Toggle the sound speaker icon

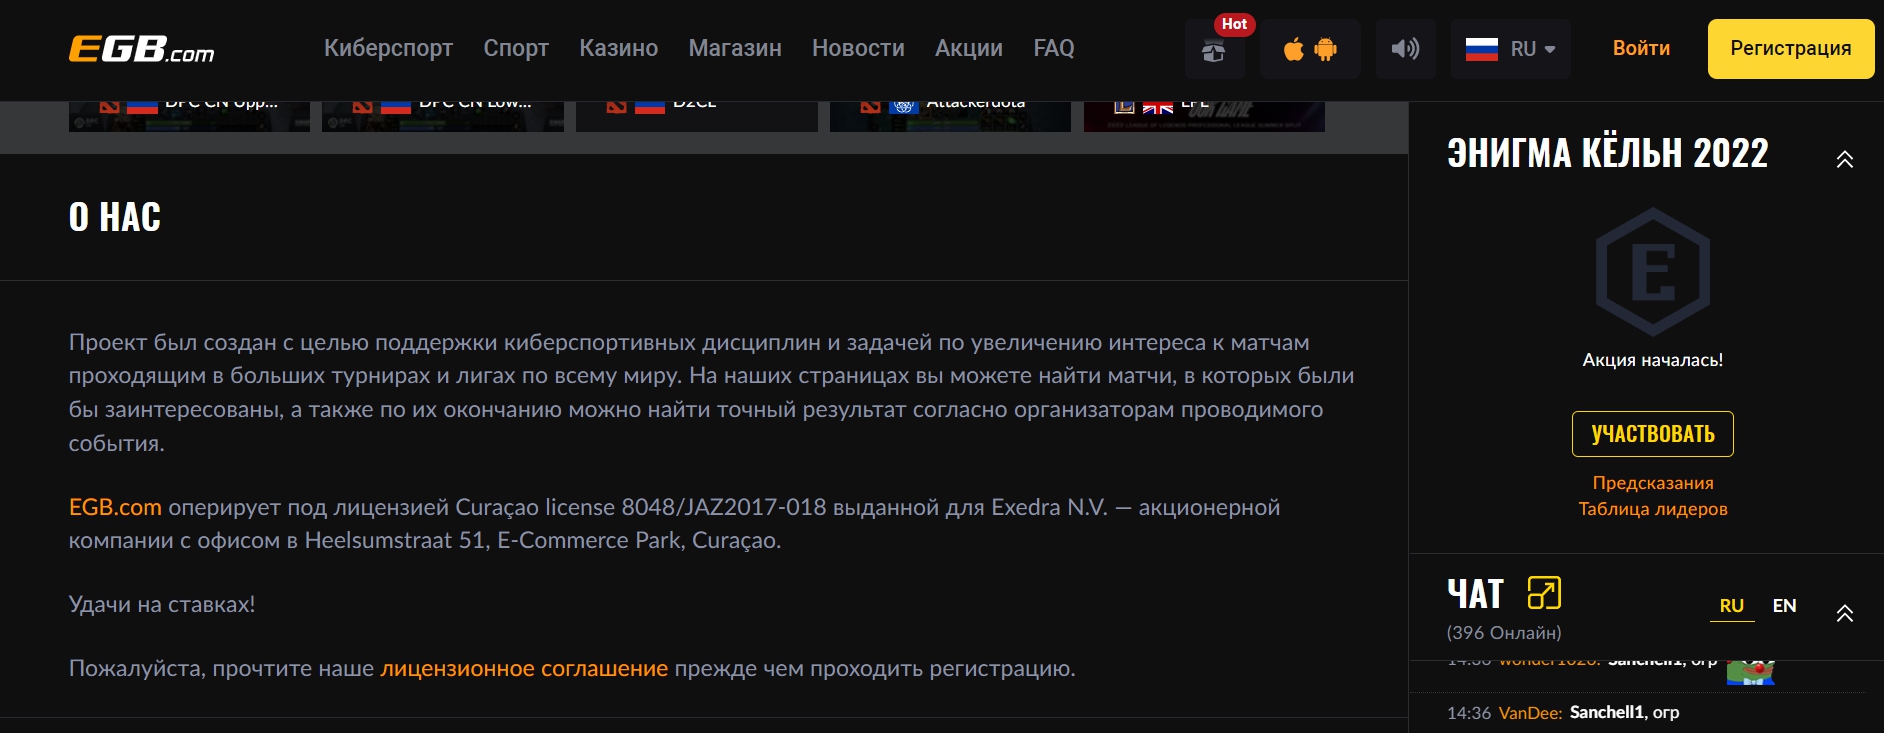[1405, 49]
